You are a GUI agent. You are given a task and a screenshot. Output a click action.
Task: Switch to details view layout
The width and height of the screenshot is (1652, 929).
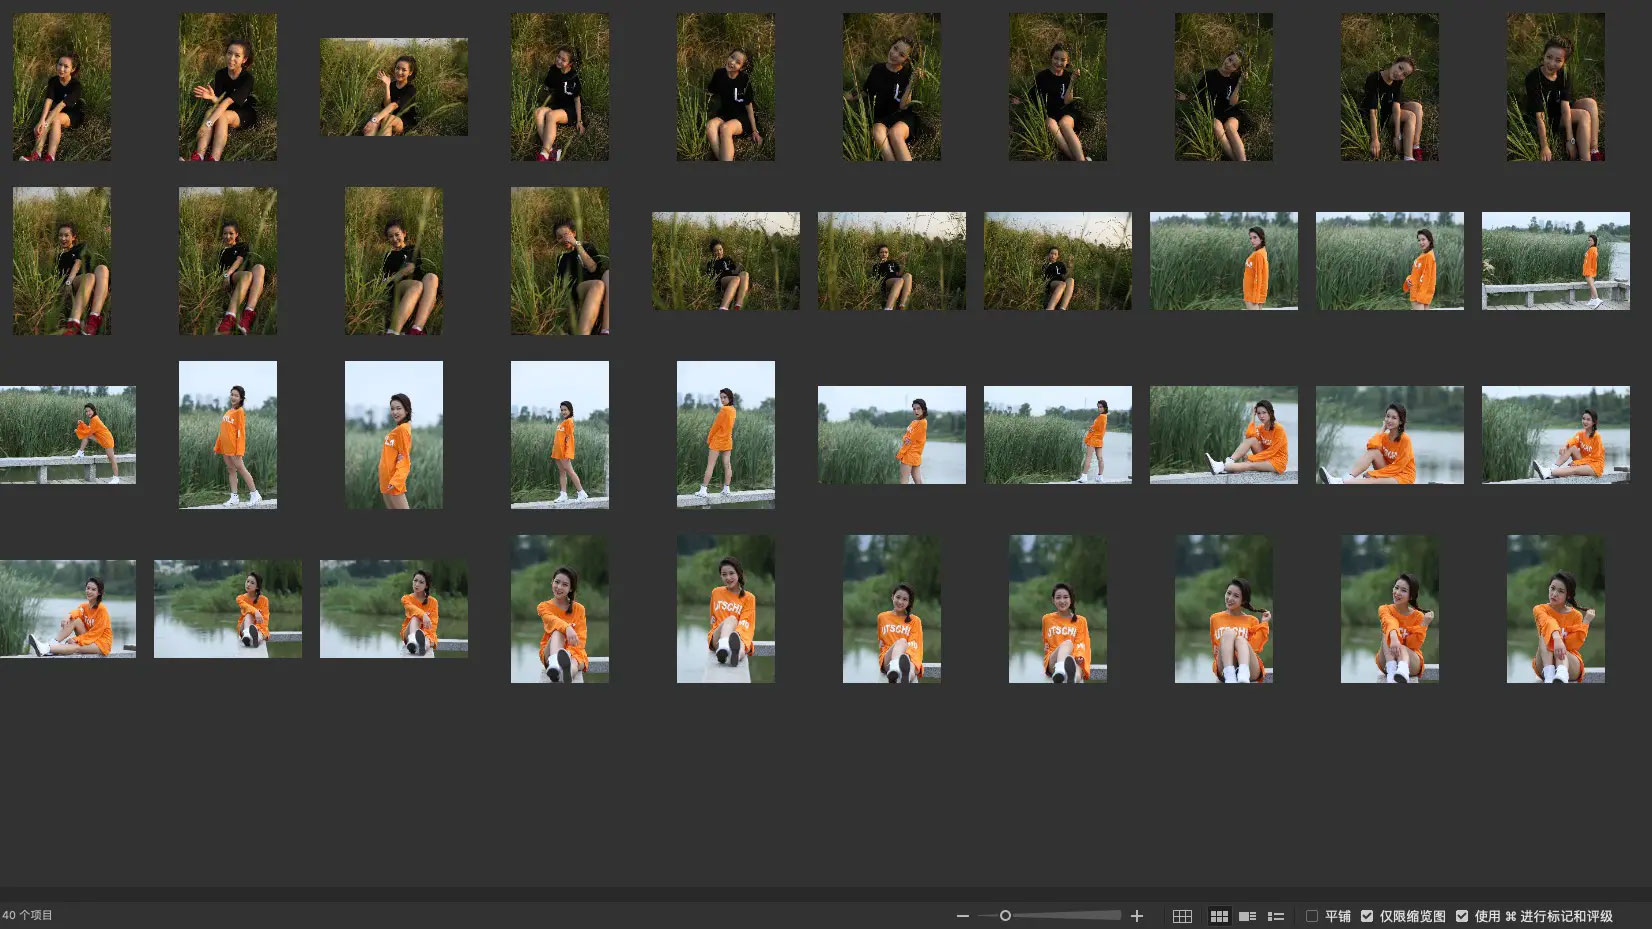pos(1247,916)
